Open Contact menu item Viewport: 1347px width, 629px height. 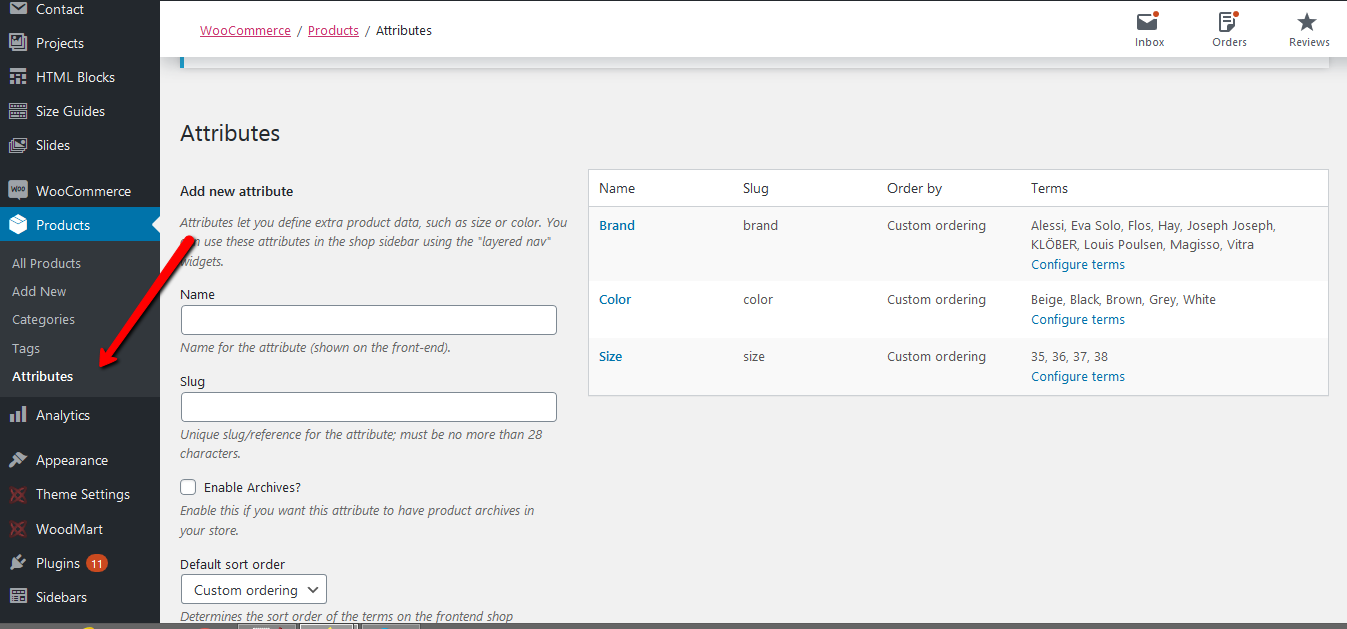tap(60, 9)
